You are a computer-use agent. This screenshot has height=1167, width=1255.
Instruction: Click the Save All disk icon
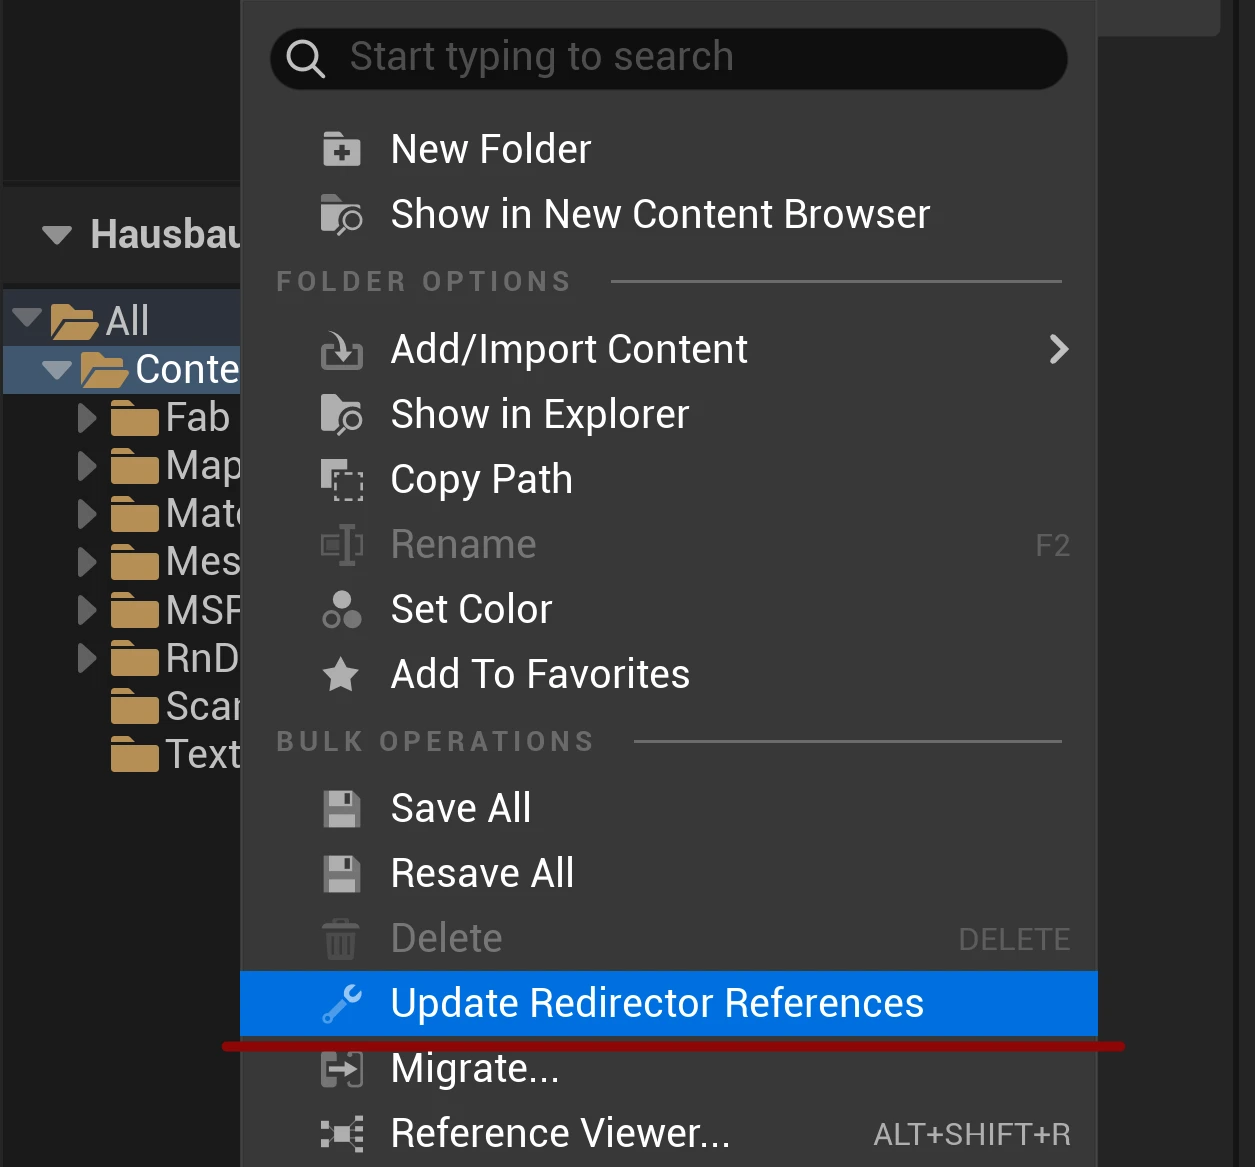point(341,808)
